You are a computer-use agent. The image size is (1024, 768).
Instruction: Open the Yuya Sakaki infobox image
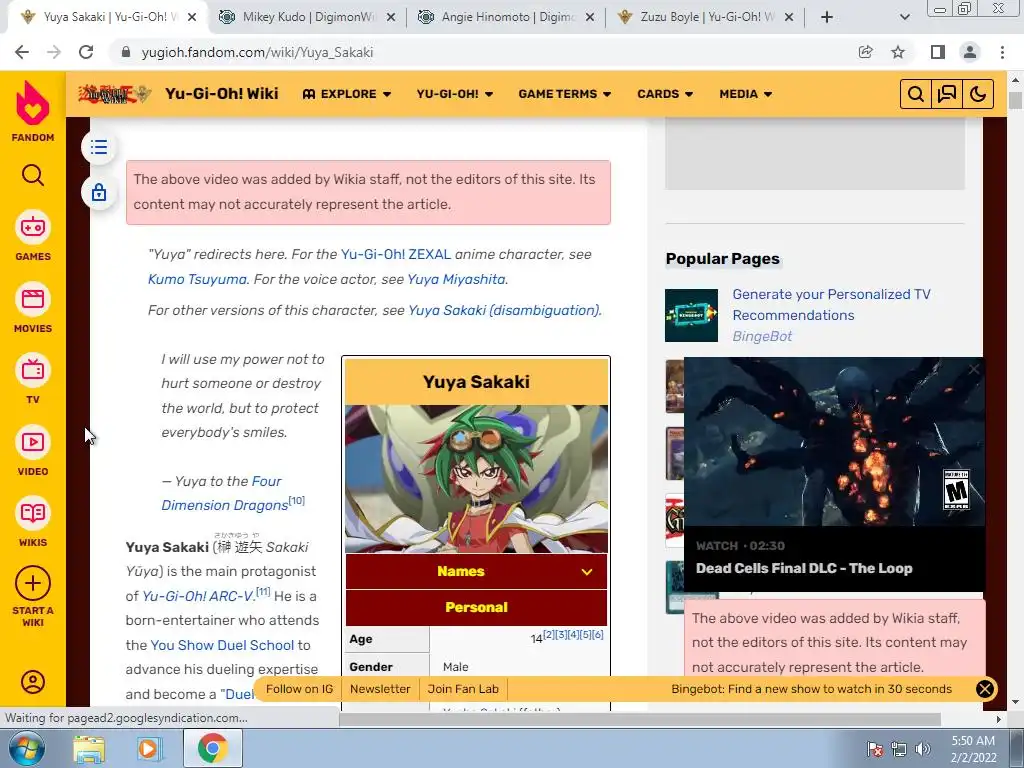[x=476, y=479]
